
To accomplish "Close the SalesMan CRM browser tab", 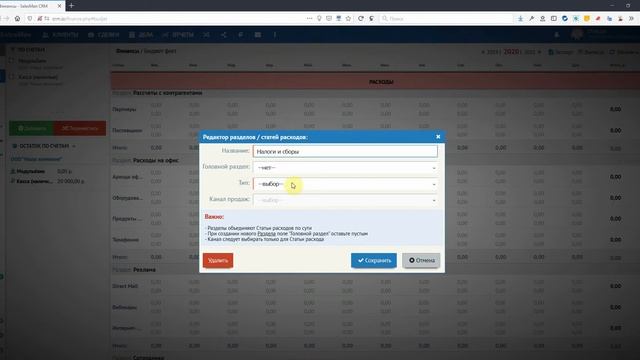I will click(60, 6).
